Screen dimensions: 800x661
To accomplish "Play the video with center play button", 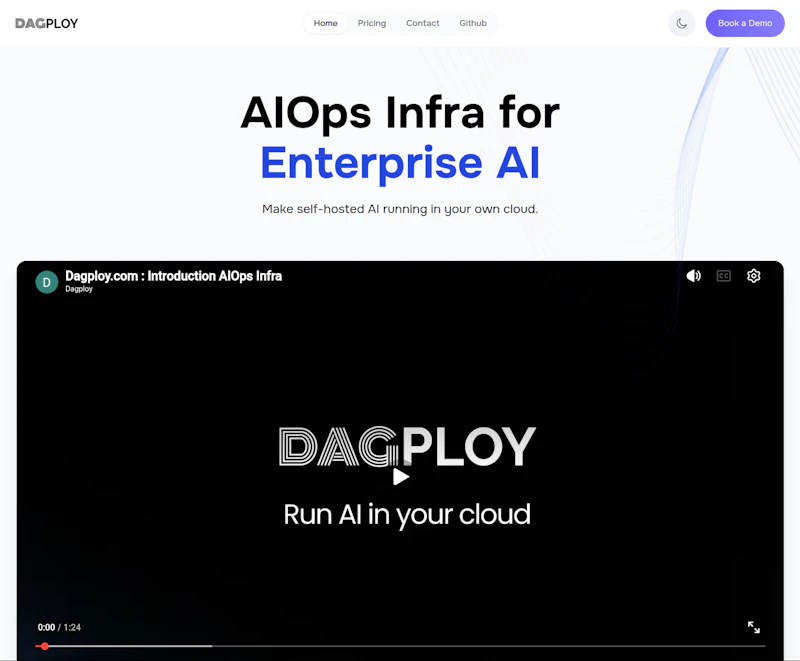I will pyautogui.click(x=401, y=477).
